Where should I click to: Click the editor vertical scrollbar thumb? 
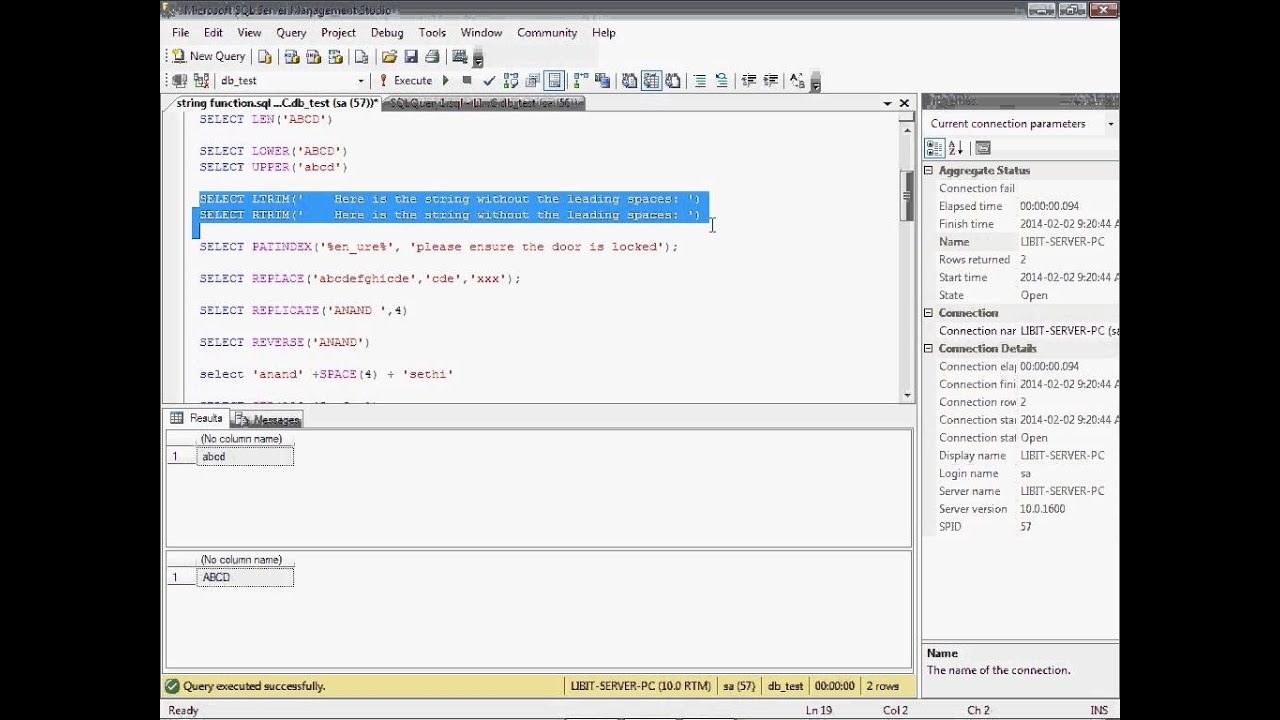point(908,196)
